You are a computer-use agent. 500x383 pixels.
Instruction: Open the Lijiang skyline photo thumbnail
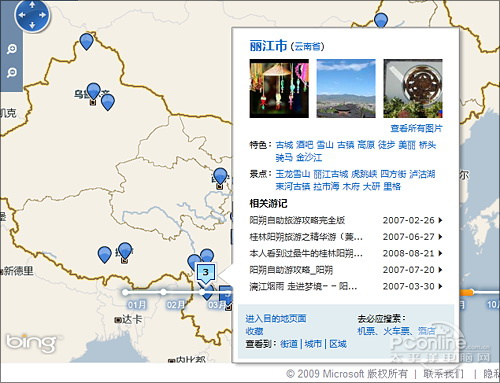pos(346,88)
